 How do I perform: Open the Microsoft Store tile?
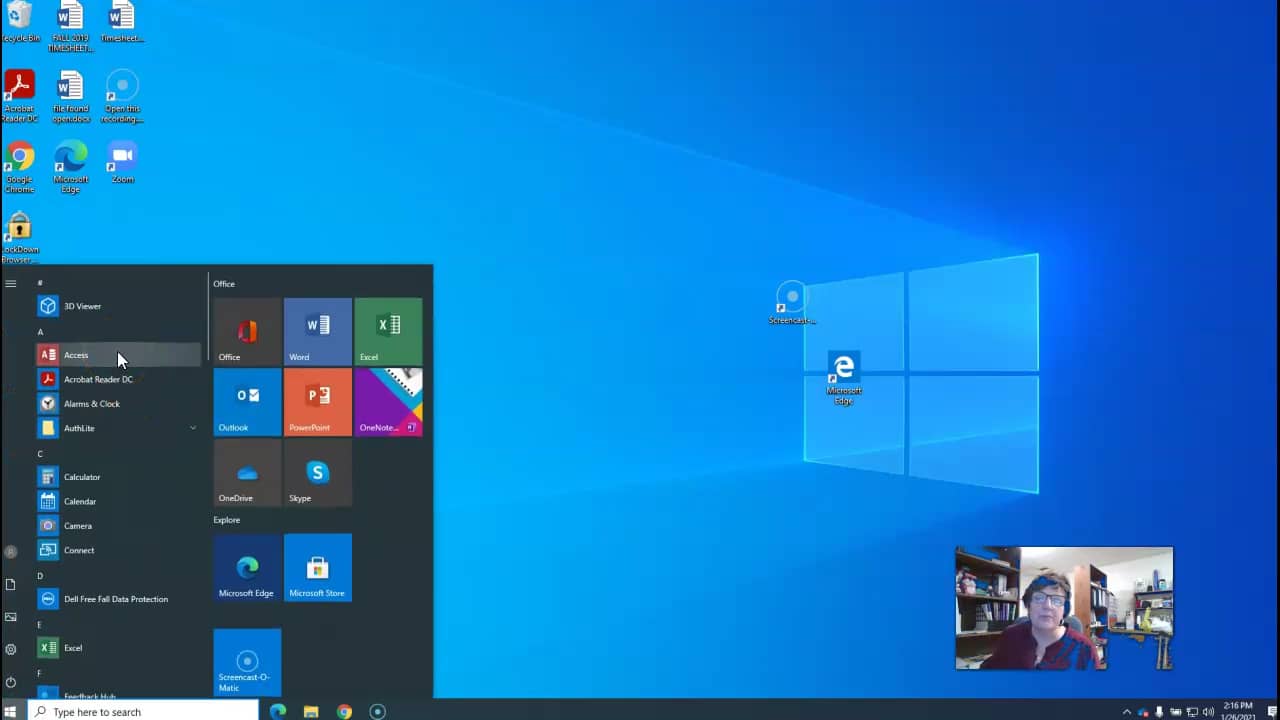click(318, 567)
